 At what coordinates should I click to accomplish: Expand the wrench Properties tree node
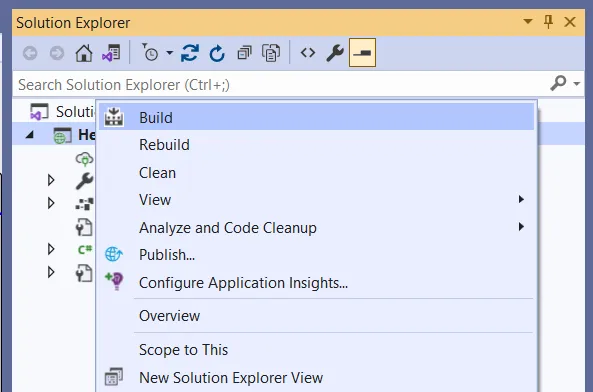pos(51,180)
